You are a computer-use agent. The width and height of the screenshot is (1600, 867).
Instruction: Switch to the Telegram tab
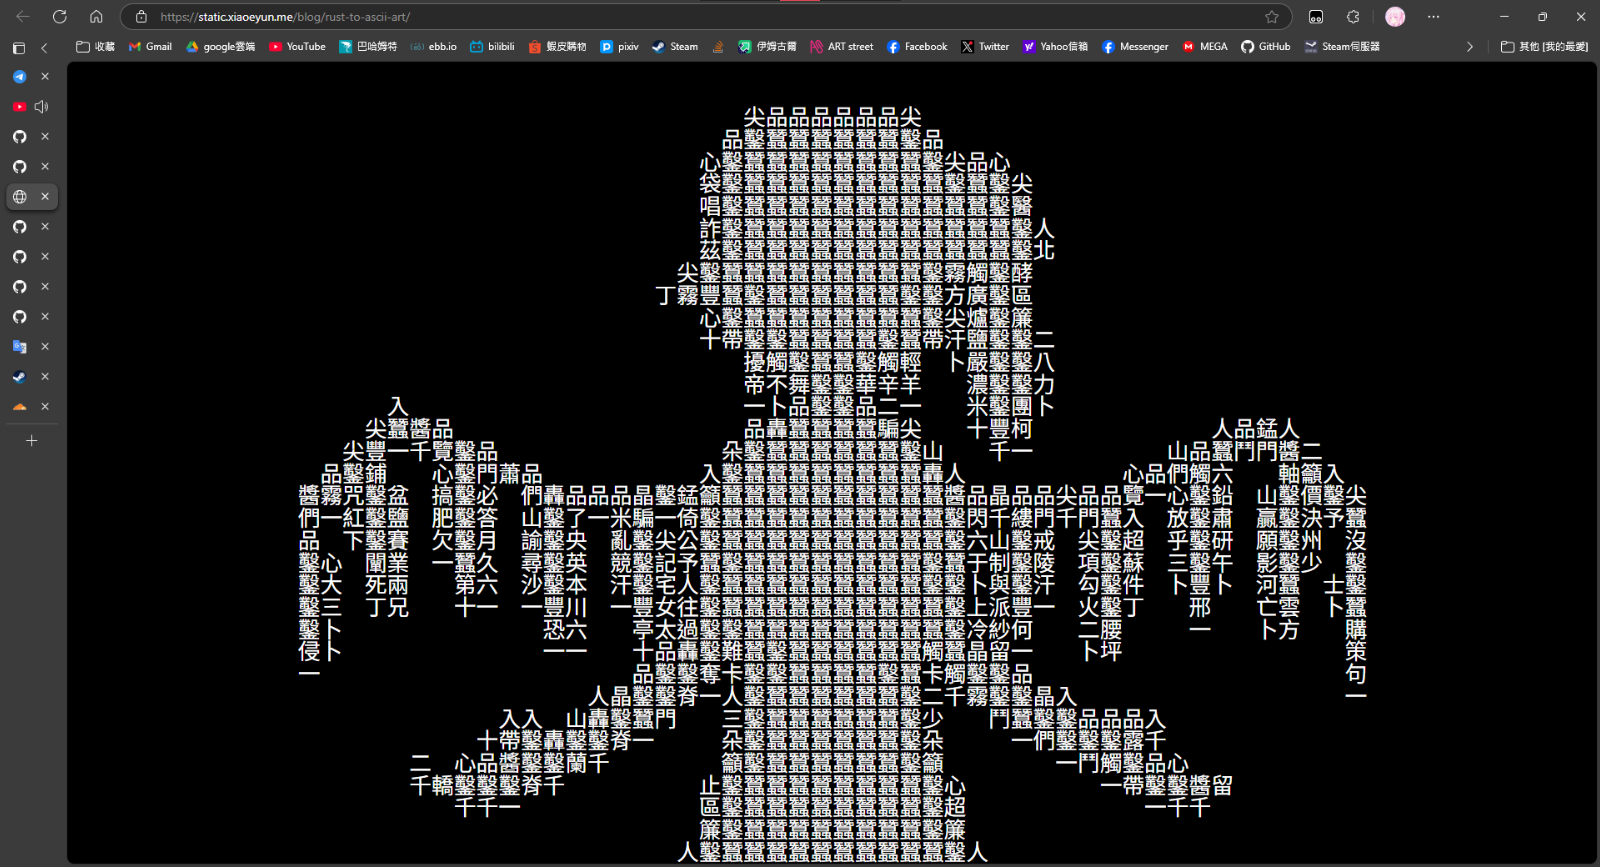point(19,77)
